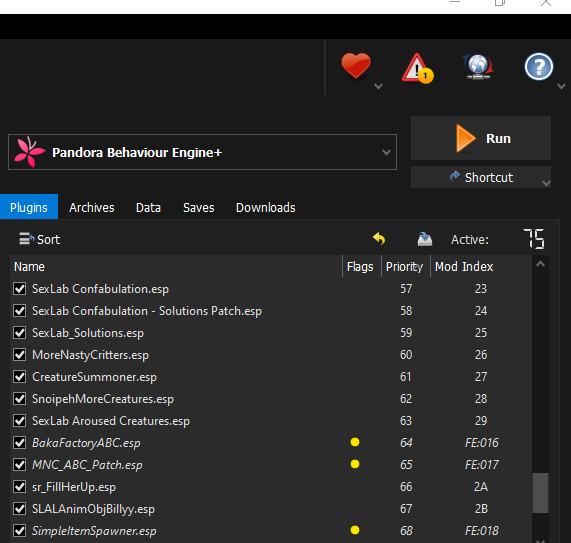Uncheck CreatureSummoner.esp plugin
Viewport: 571px width, 543px height.
(19, 377)
